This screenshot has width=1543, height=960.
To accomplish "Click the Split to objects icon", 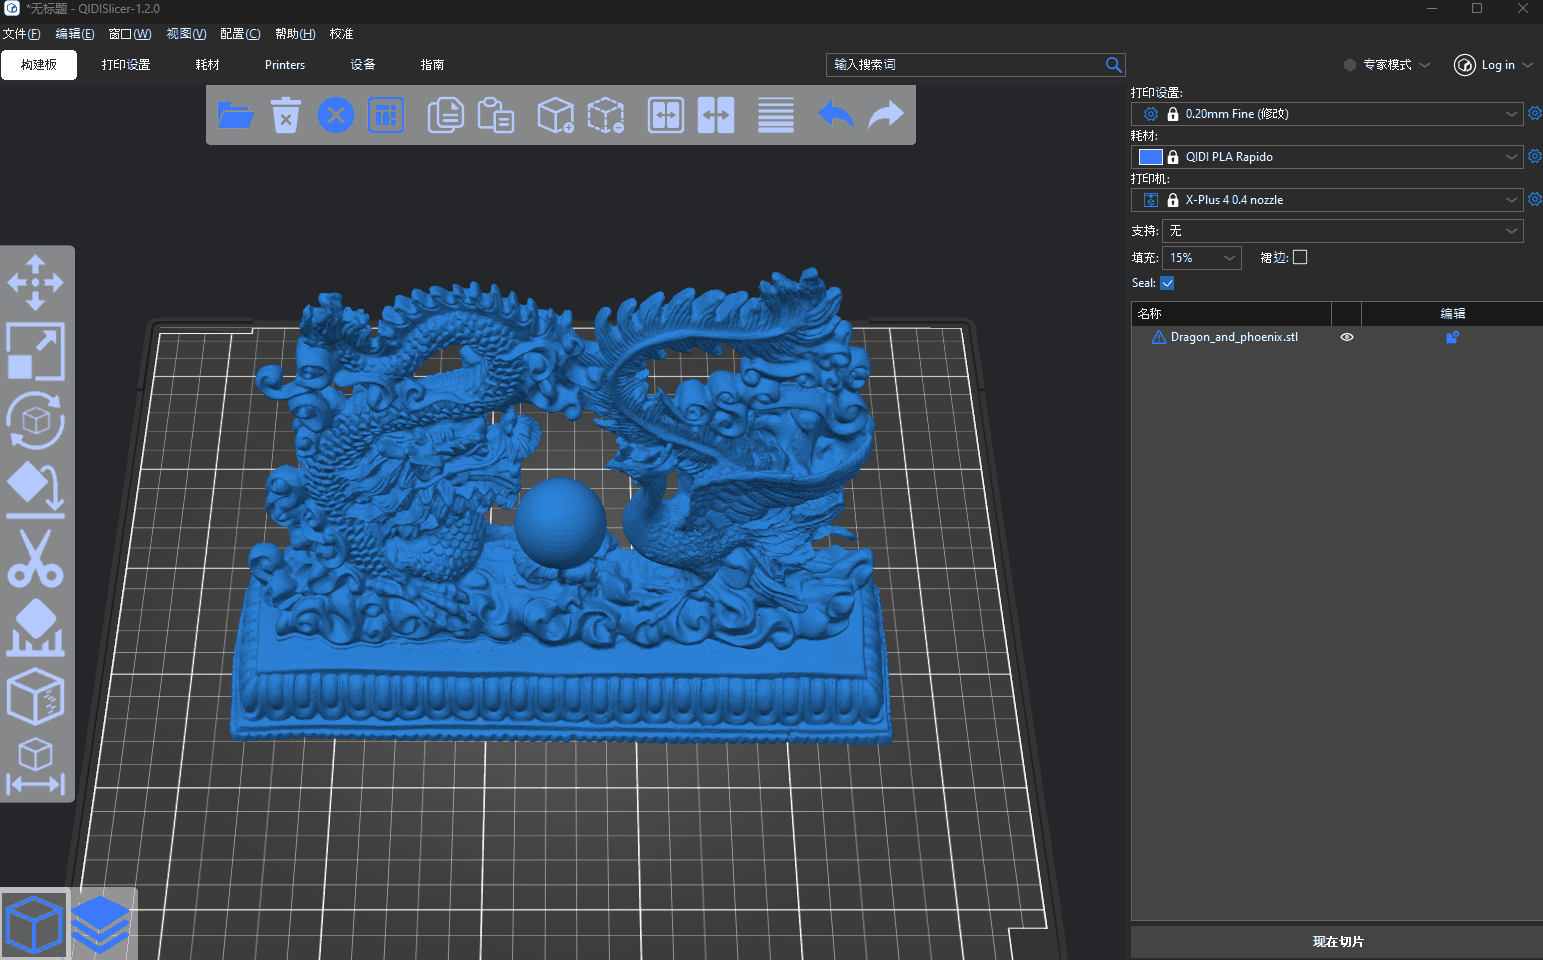I will [666, 115].
